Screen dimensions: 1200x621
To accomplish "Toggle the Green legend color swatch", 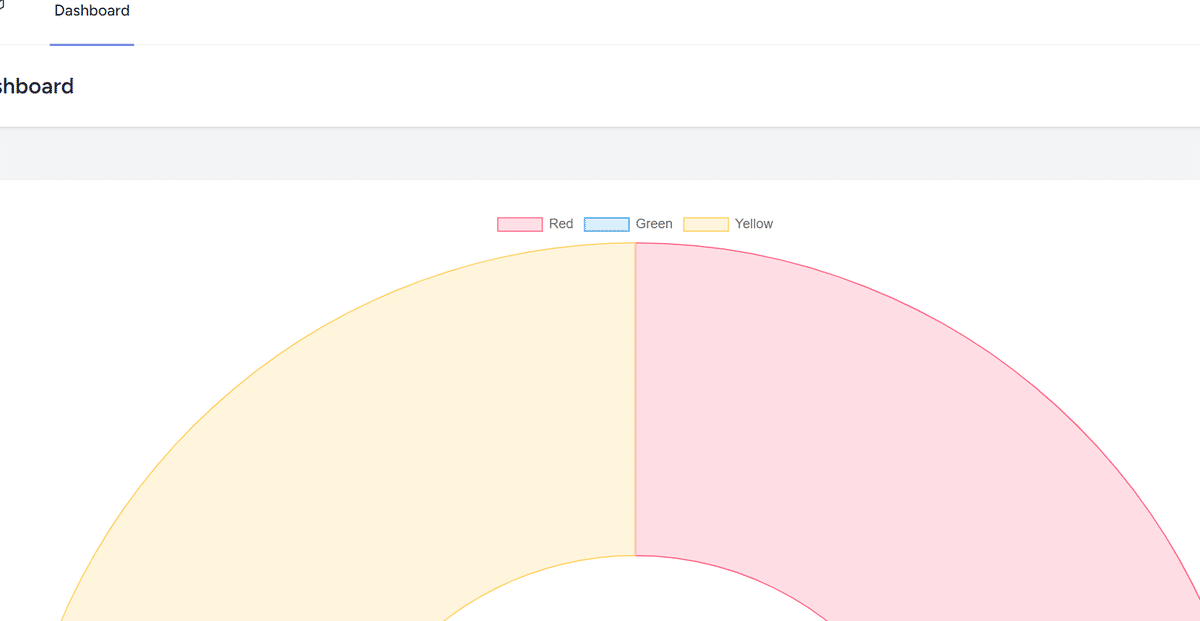I will click(606, 224).
